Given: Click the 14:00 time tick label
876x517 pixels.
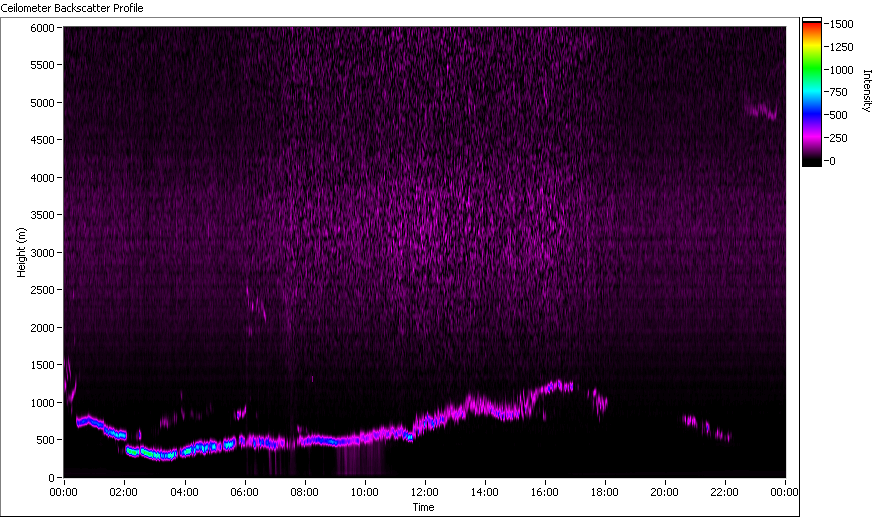Looking at the screenshot, I should tap(485, 492).
